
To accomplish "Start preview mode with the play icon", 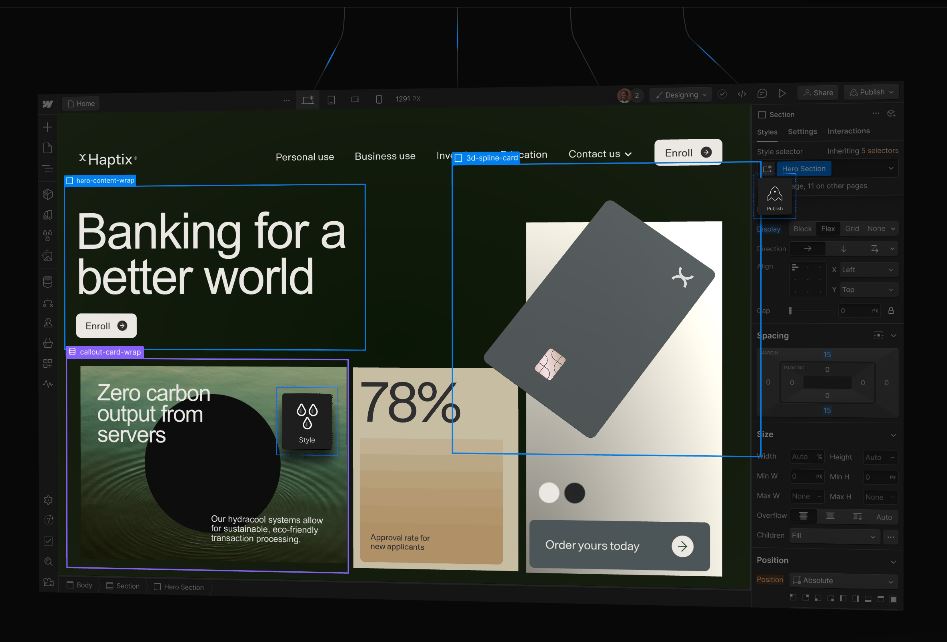I will point(782,93).
